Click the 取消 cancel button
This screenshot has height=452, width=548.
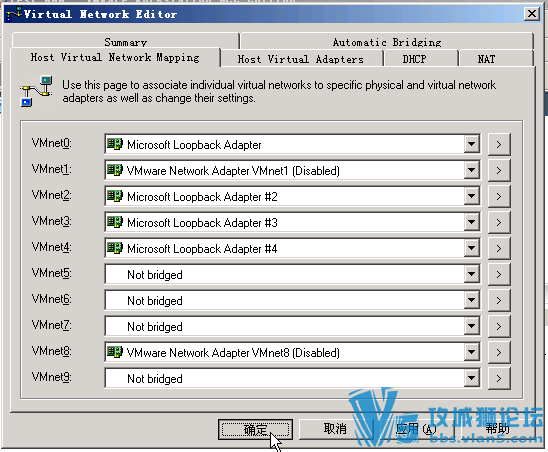(x=335, y=429)
